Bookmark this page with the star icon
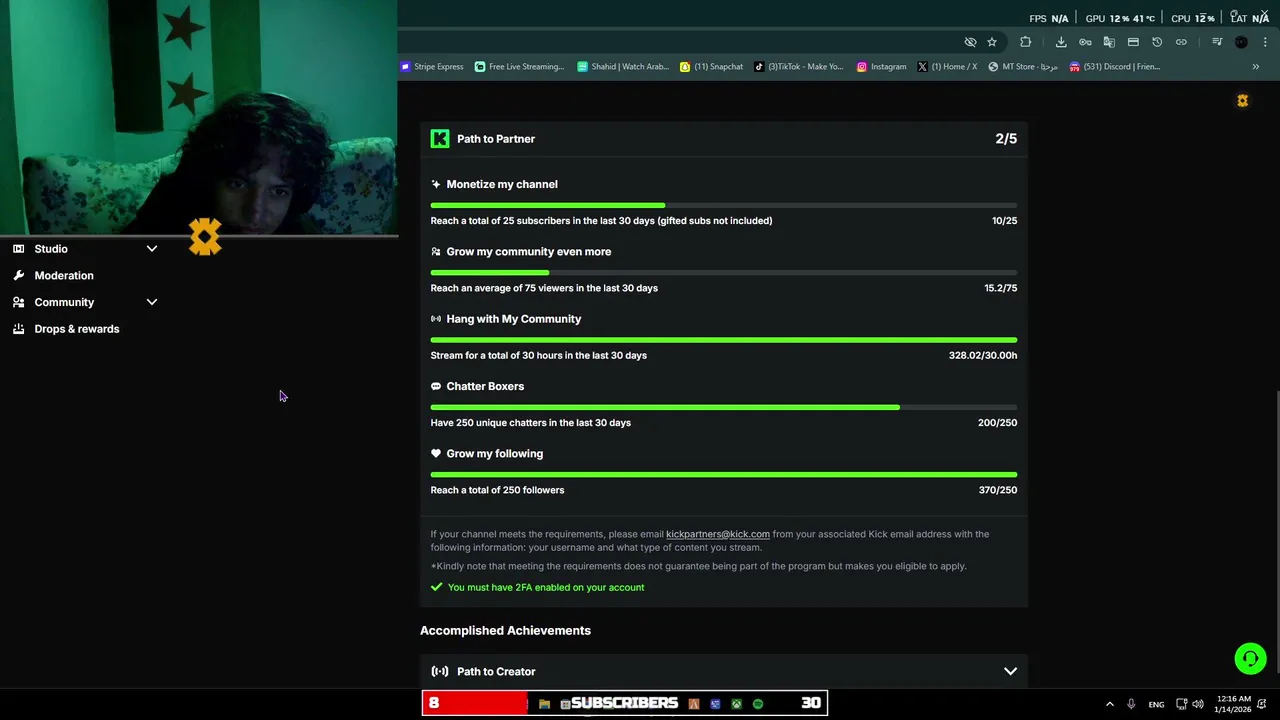This screenshot has width=1280, height=720. click(992, 42)
